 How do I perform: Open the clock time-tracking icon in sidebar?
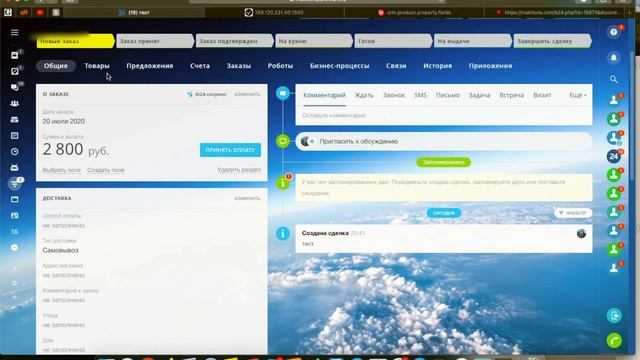tap(15, 151)
